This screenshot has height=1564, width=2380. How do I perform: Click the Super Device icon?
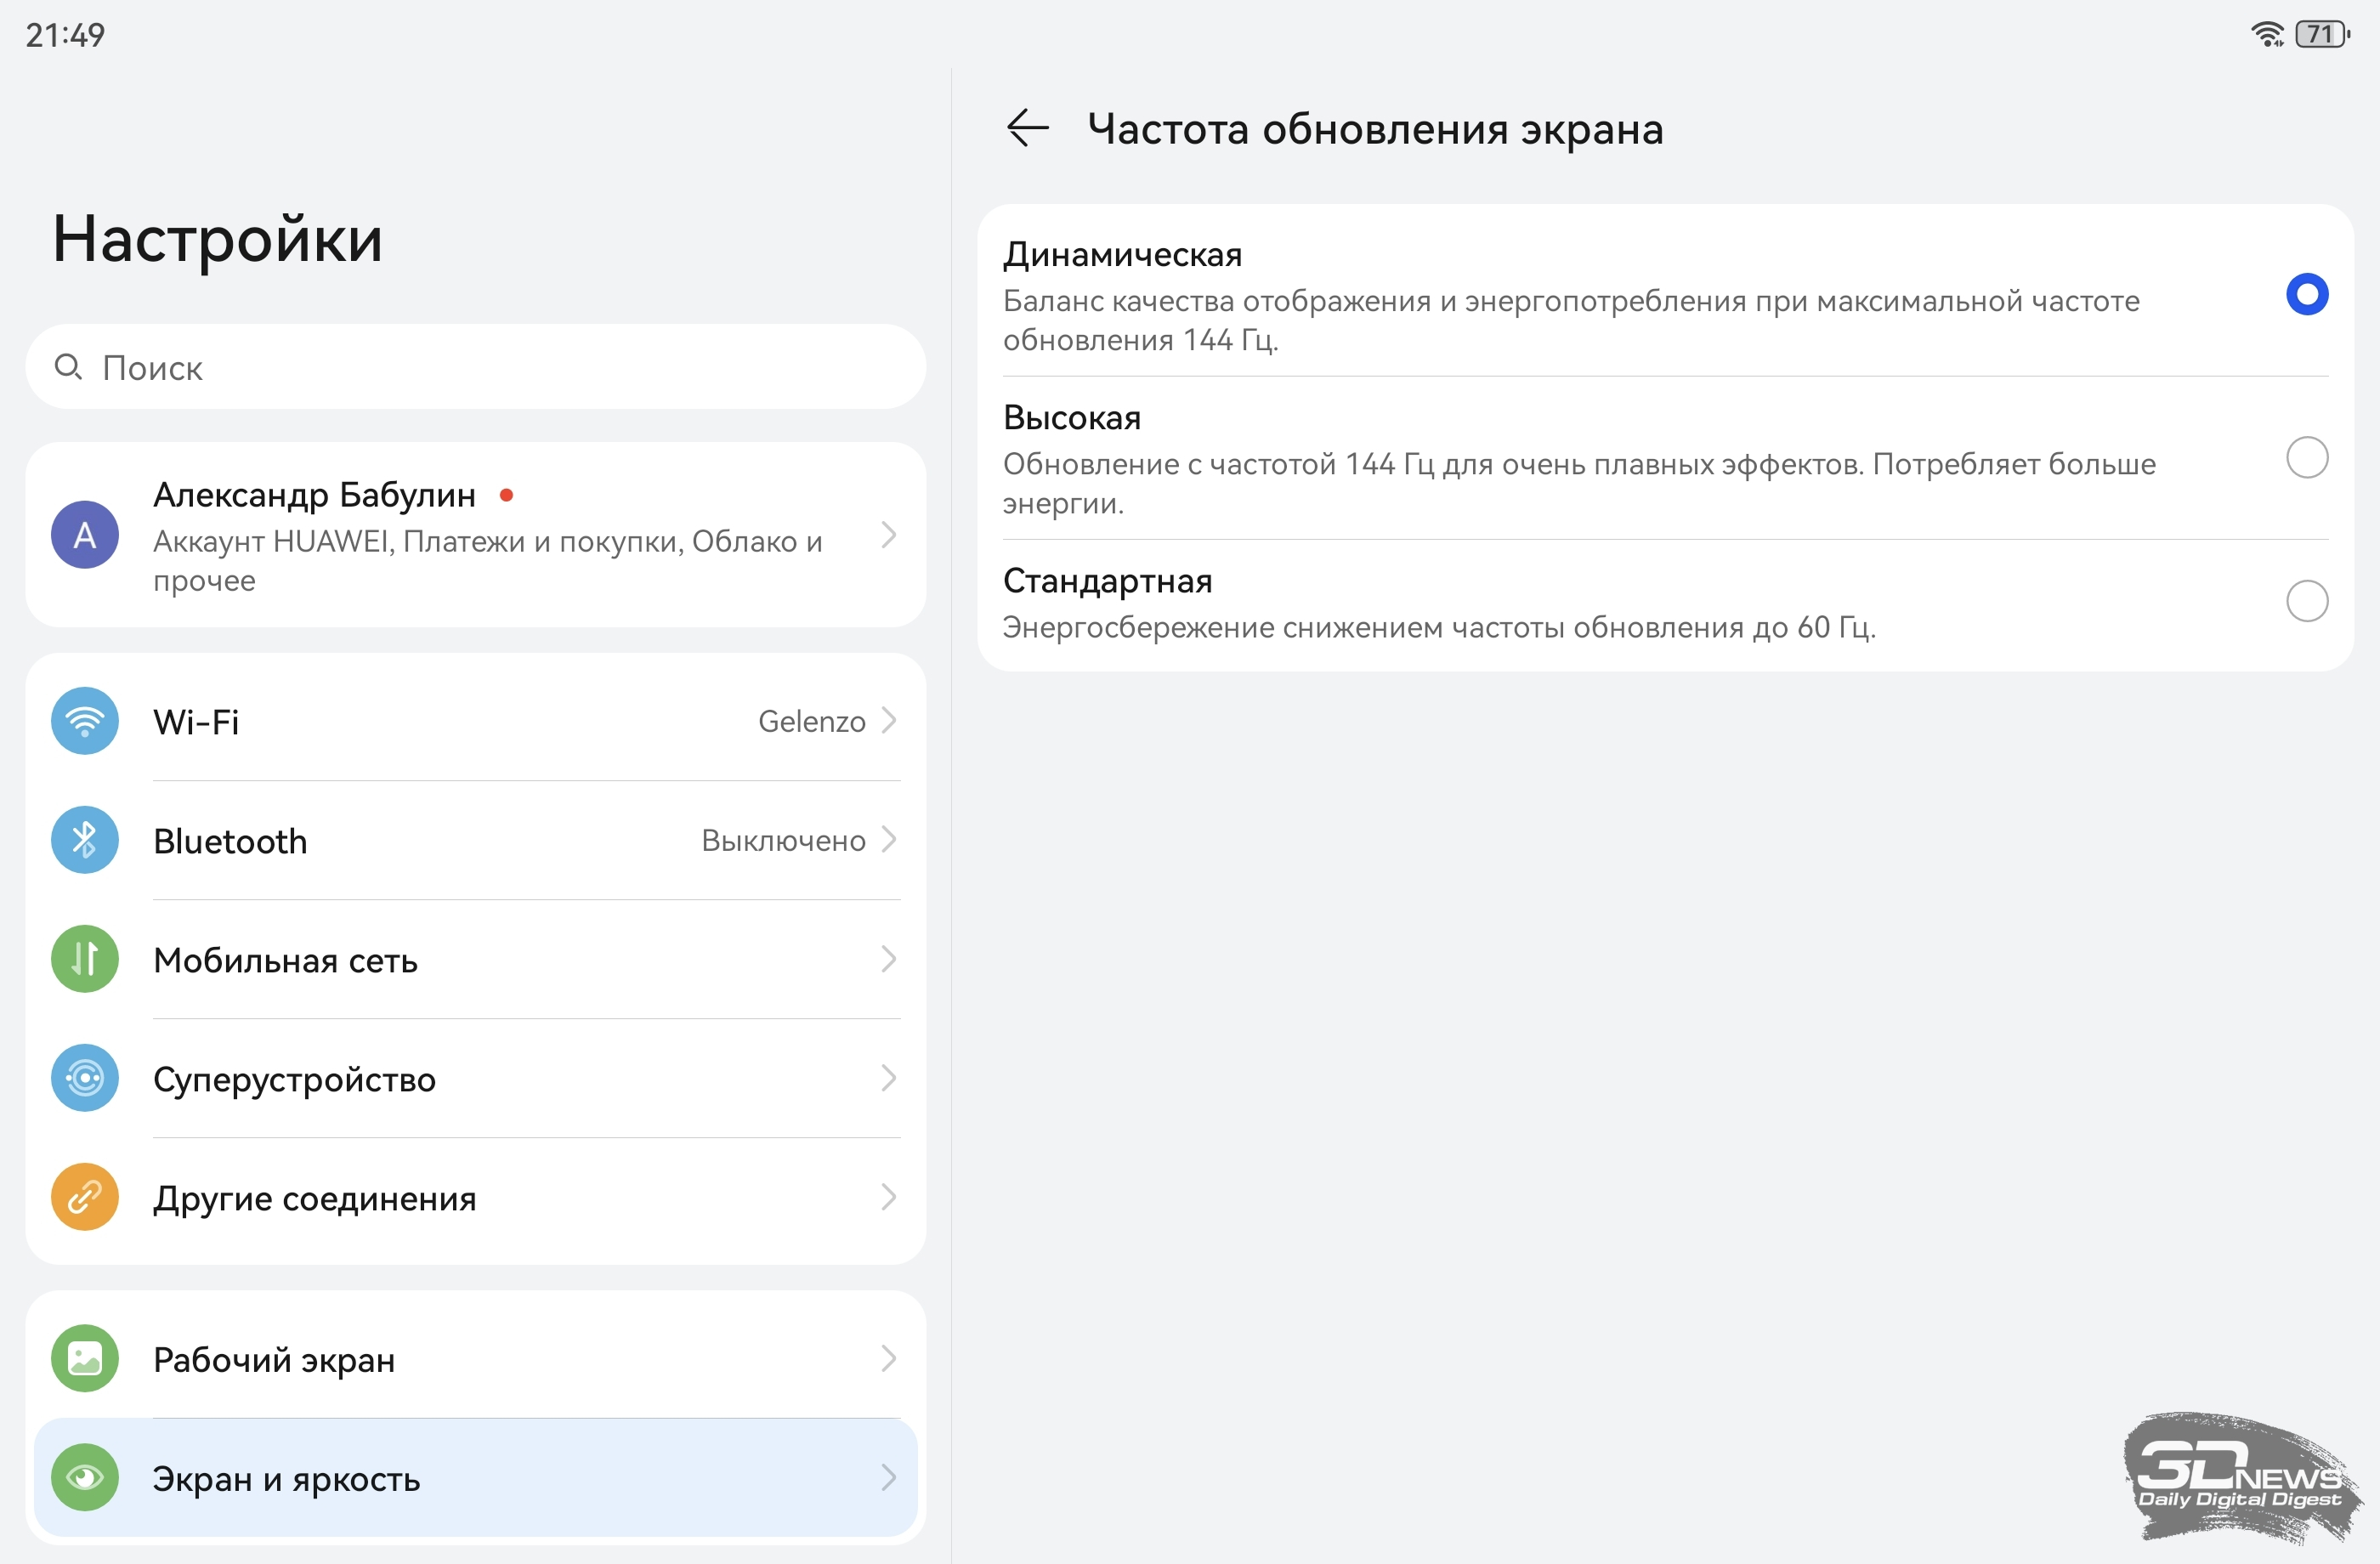click(x=85, y=1078)
